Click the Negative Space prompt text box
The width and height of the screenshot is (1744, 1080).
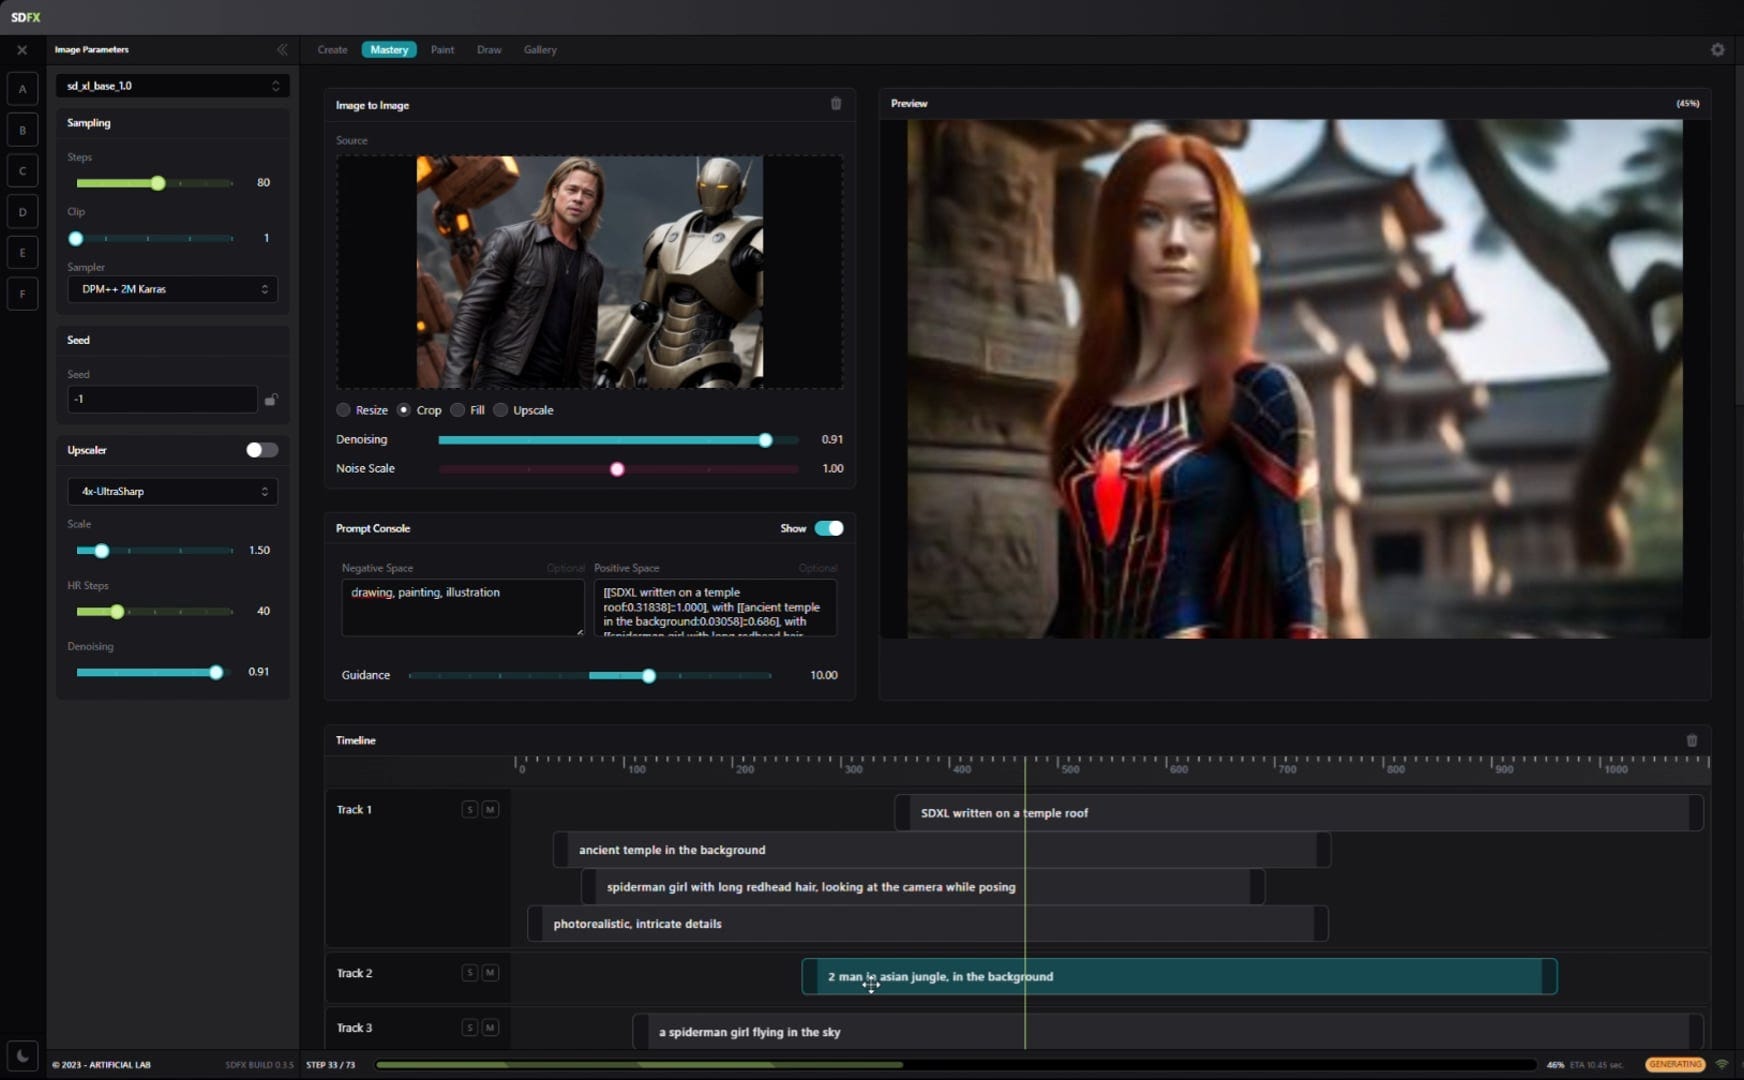click(463, 607)
